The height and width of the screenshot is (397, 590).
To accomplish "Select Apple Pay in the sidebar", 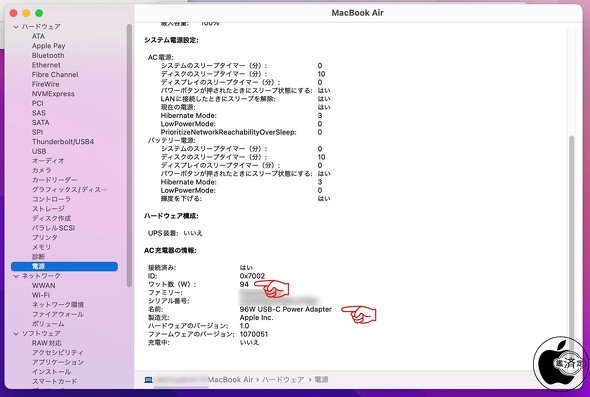I will click(x=49, y=46).
